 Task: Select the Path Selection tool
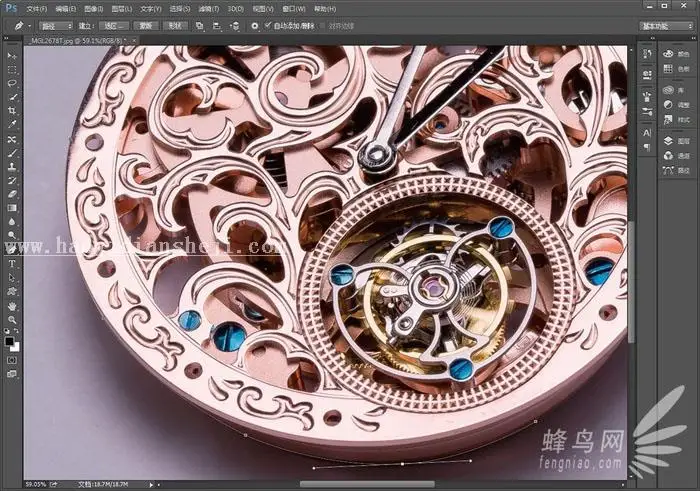12,277
